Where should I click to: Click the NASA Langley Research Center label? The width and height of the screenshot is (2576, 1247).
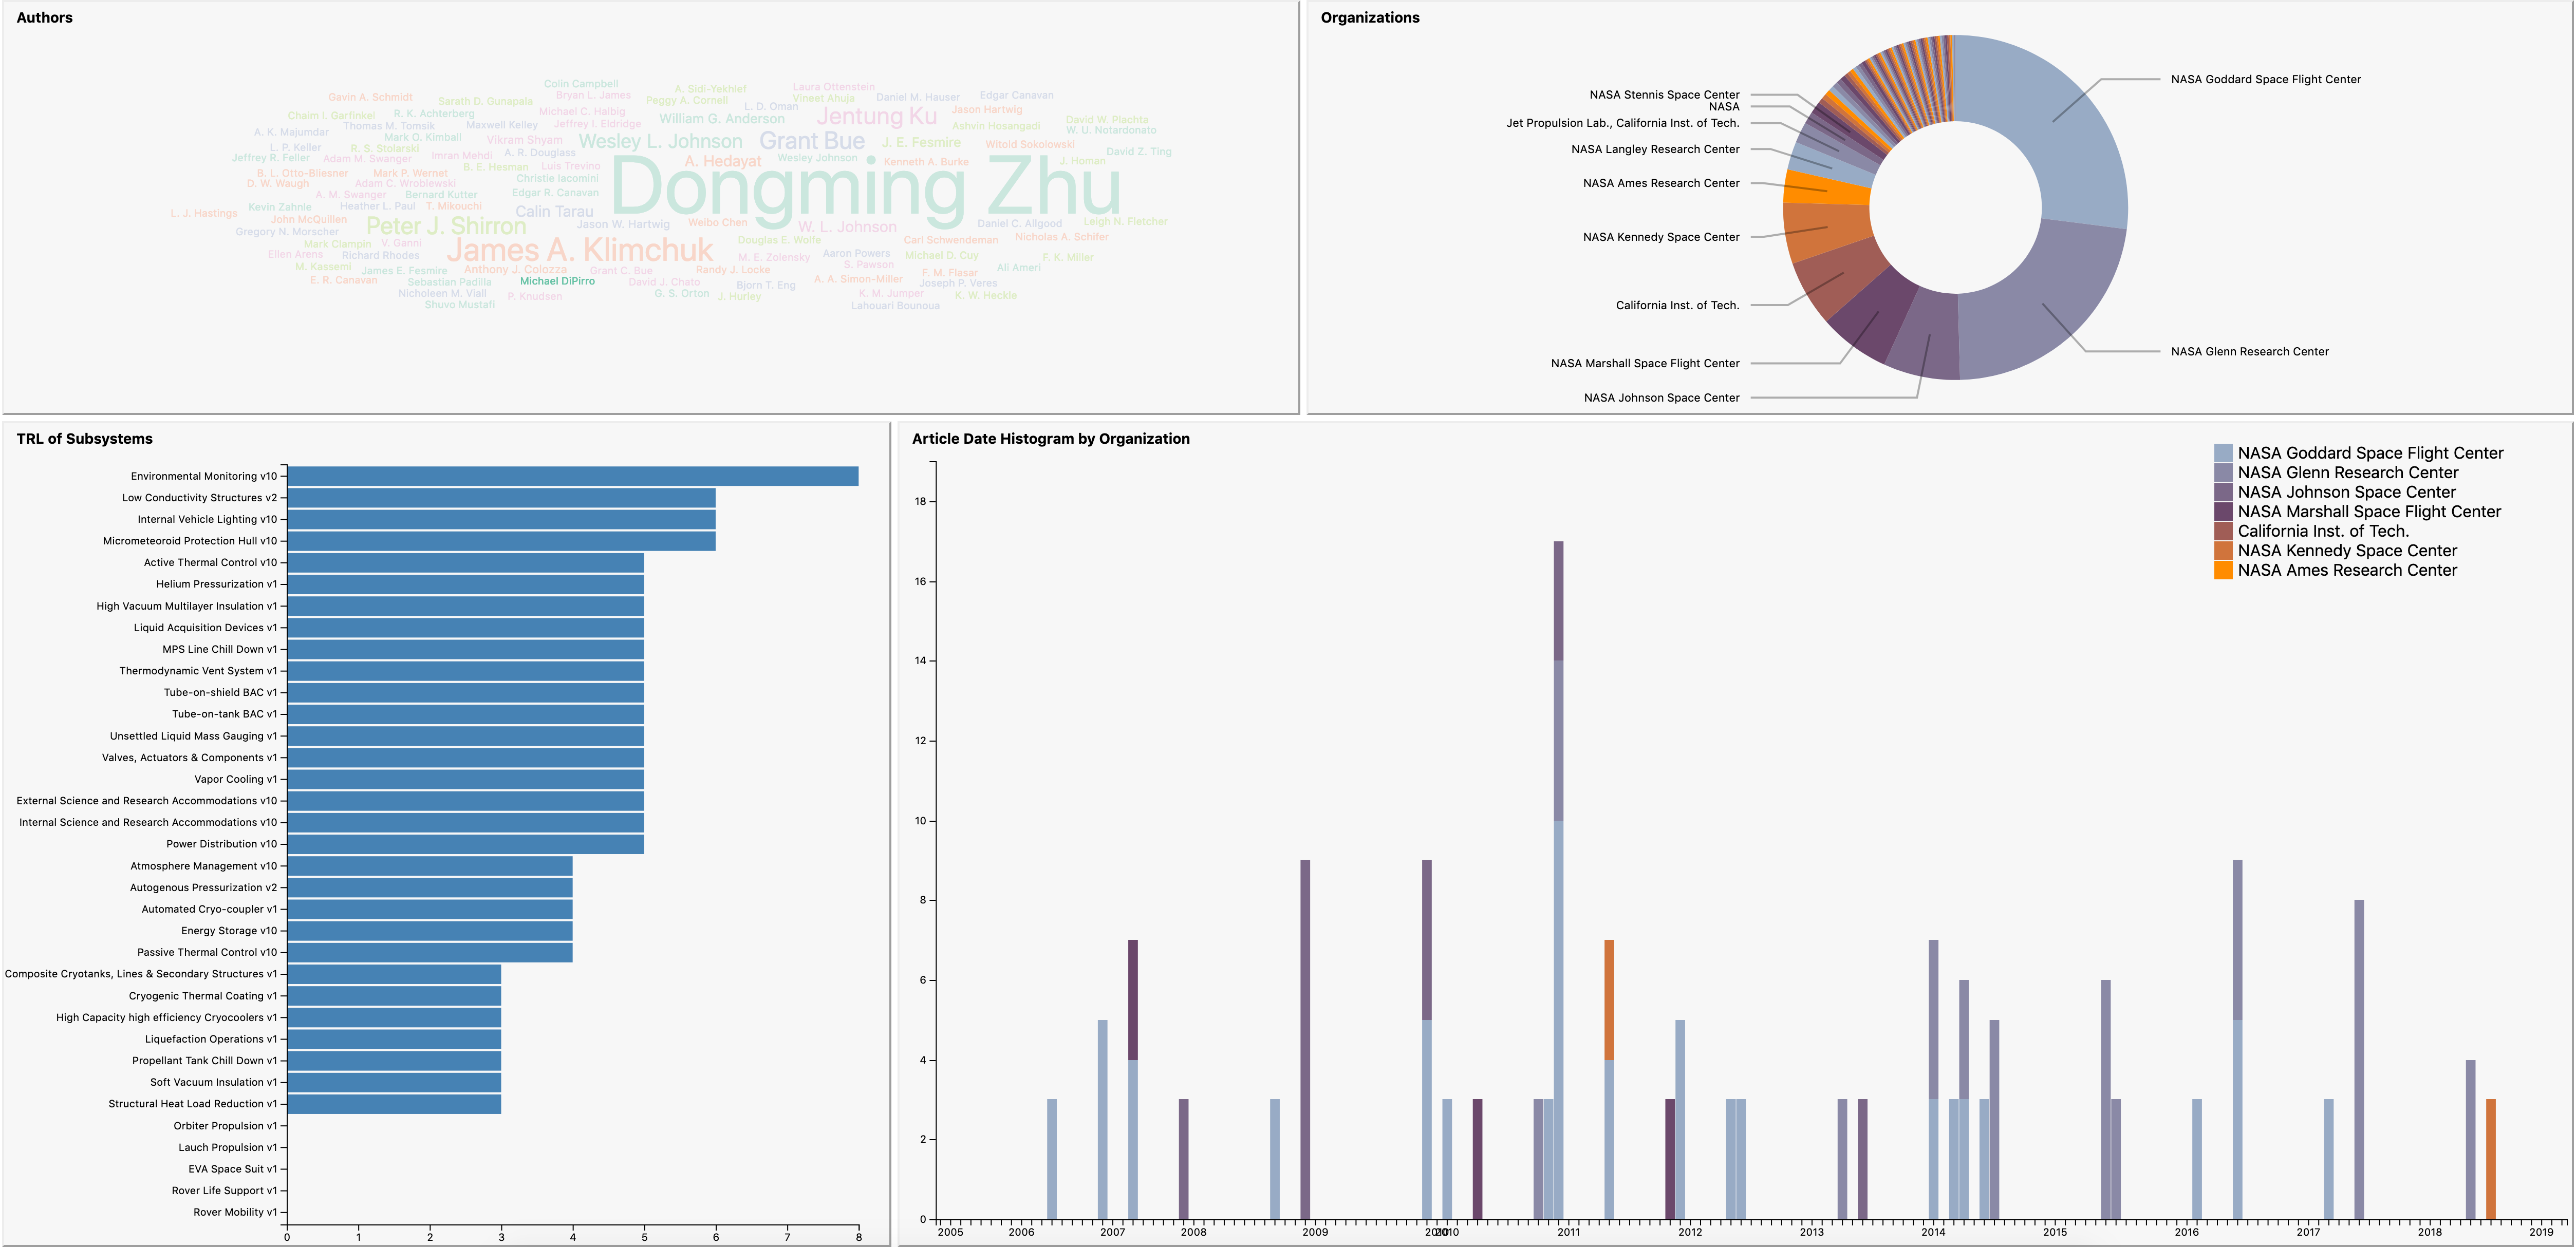pyautogui.click(x=1655, y=149)
